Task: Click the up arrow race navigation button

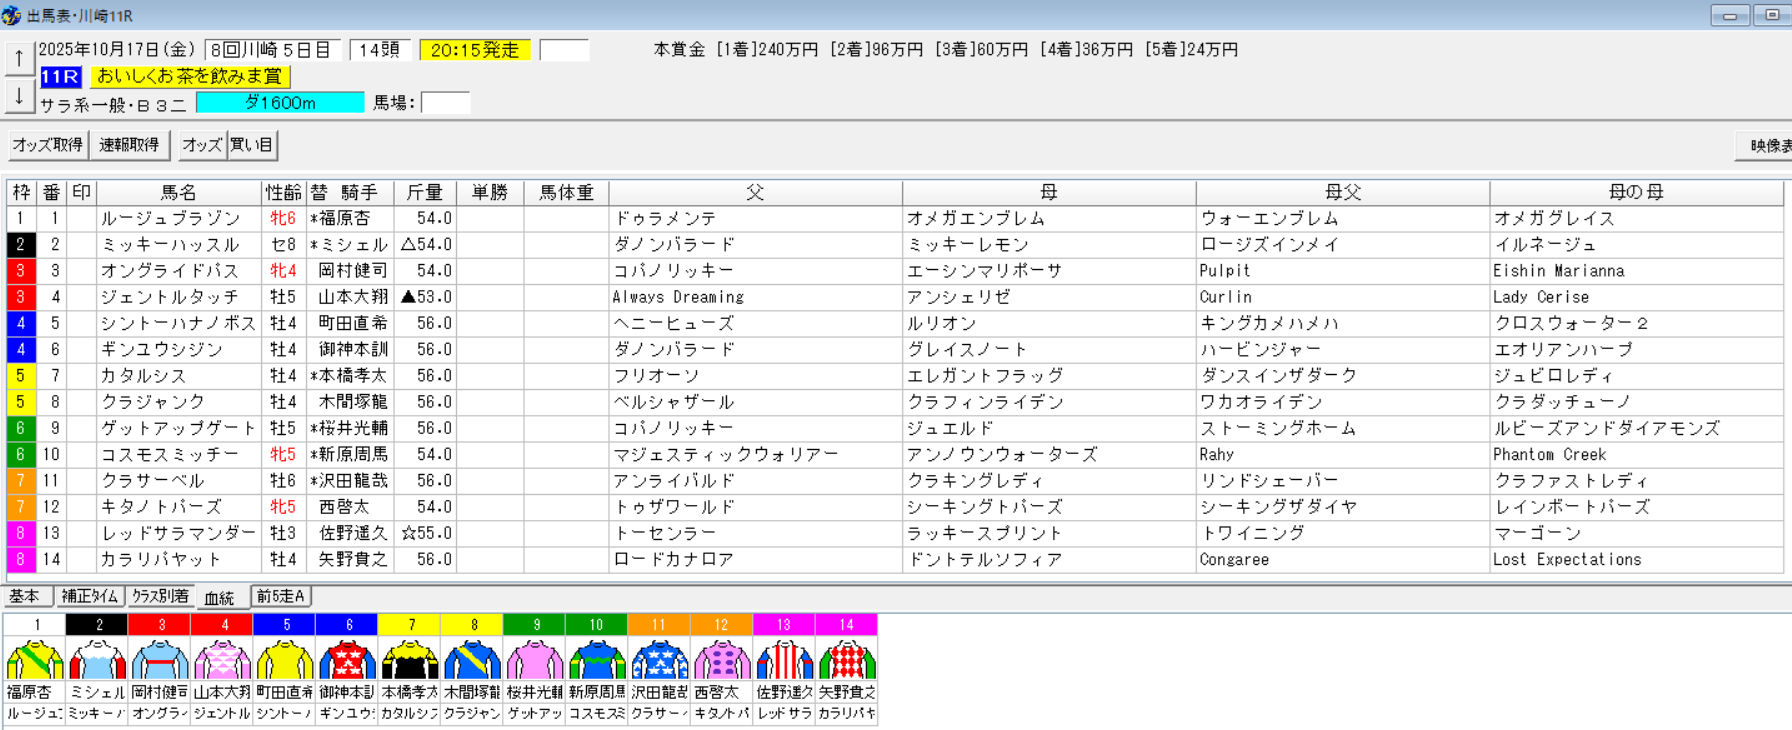Action: pos(19,59)
